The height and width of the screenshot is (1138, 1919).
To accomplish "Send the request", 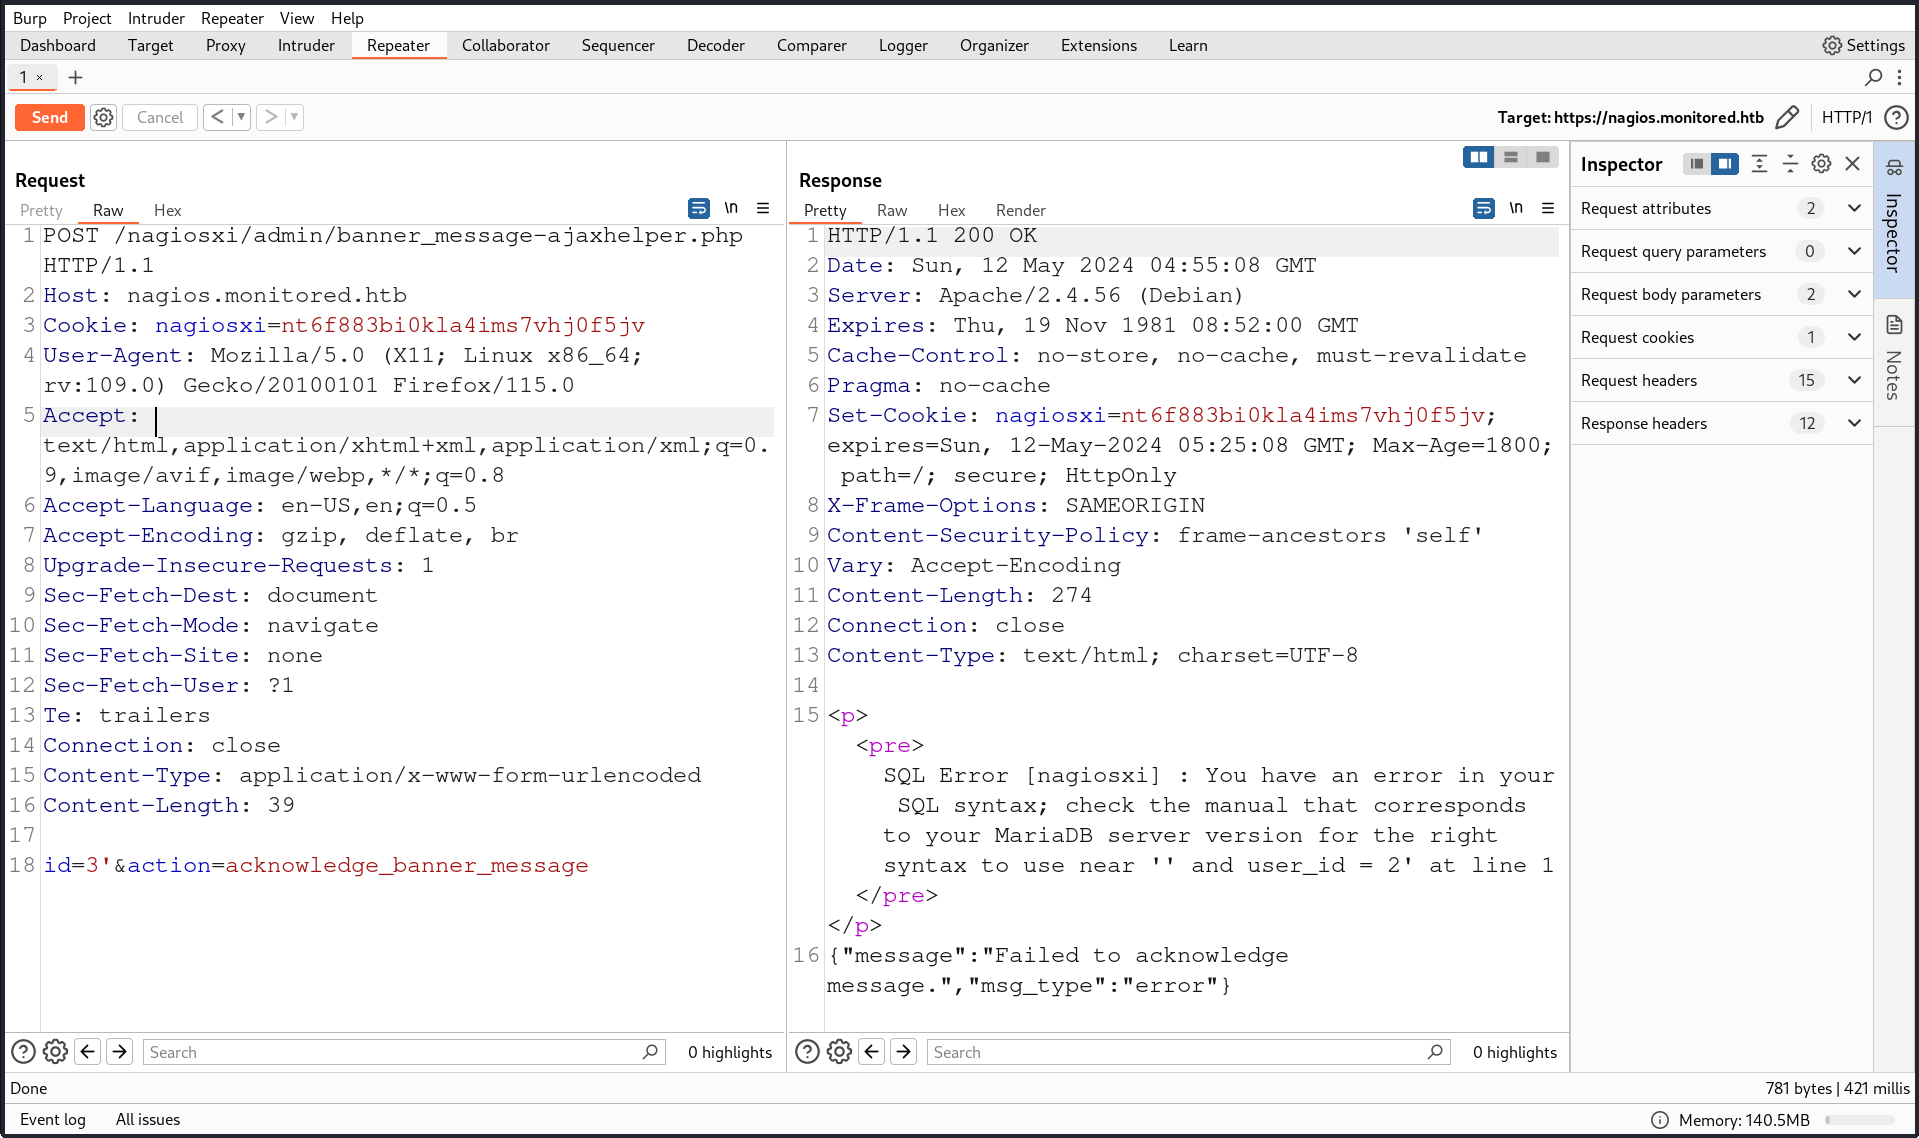I will pos(50,118).
